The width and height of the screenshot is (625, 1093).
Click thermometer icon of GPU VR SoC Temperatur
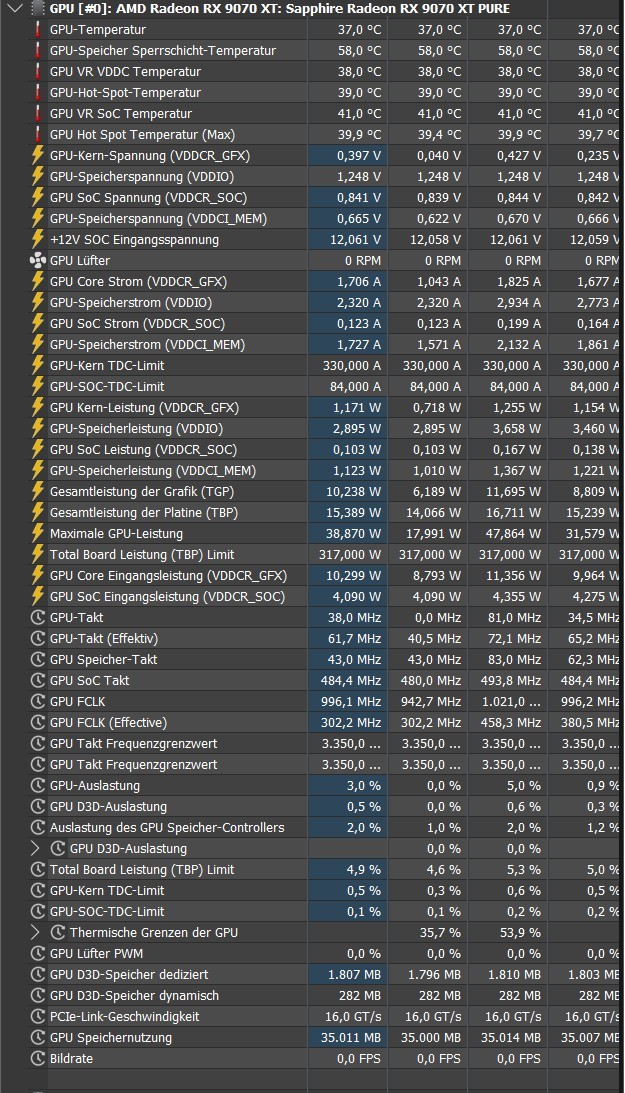tap(38, 113)
